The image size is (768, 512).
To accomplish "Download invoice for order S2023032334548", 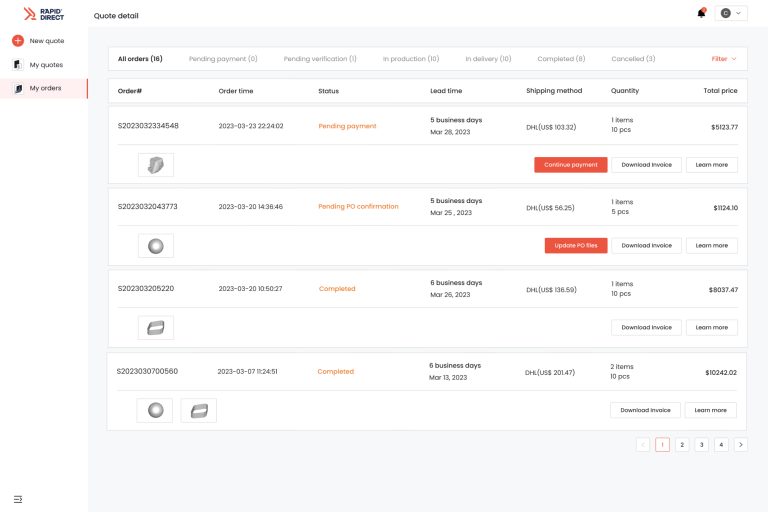I will [x=647, y=165].
